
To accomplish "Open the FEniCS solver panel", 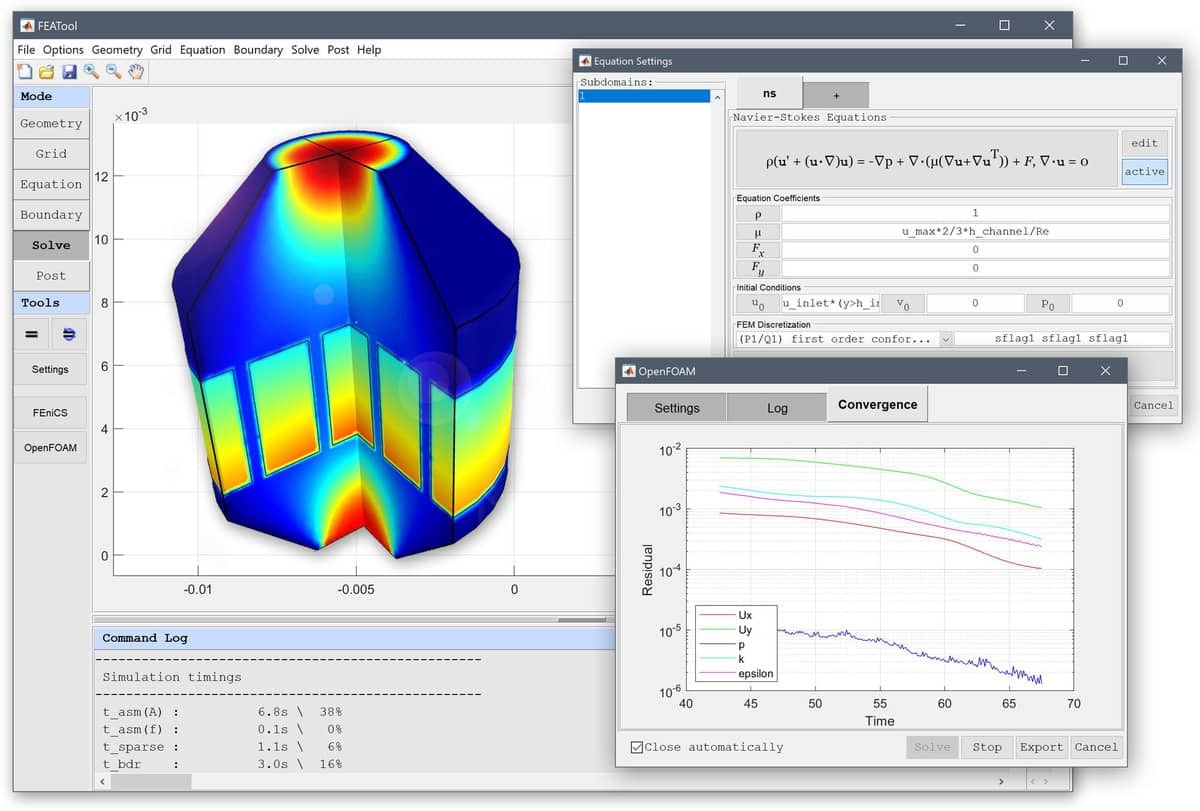I will [x=50, y=412].
